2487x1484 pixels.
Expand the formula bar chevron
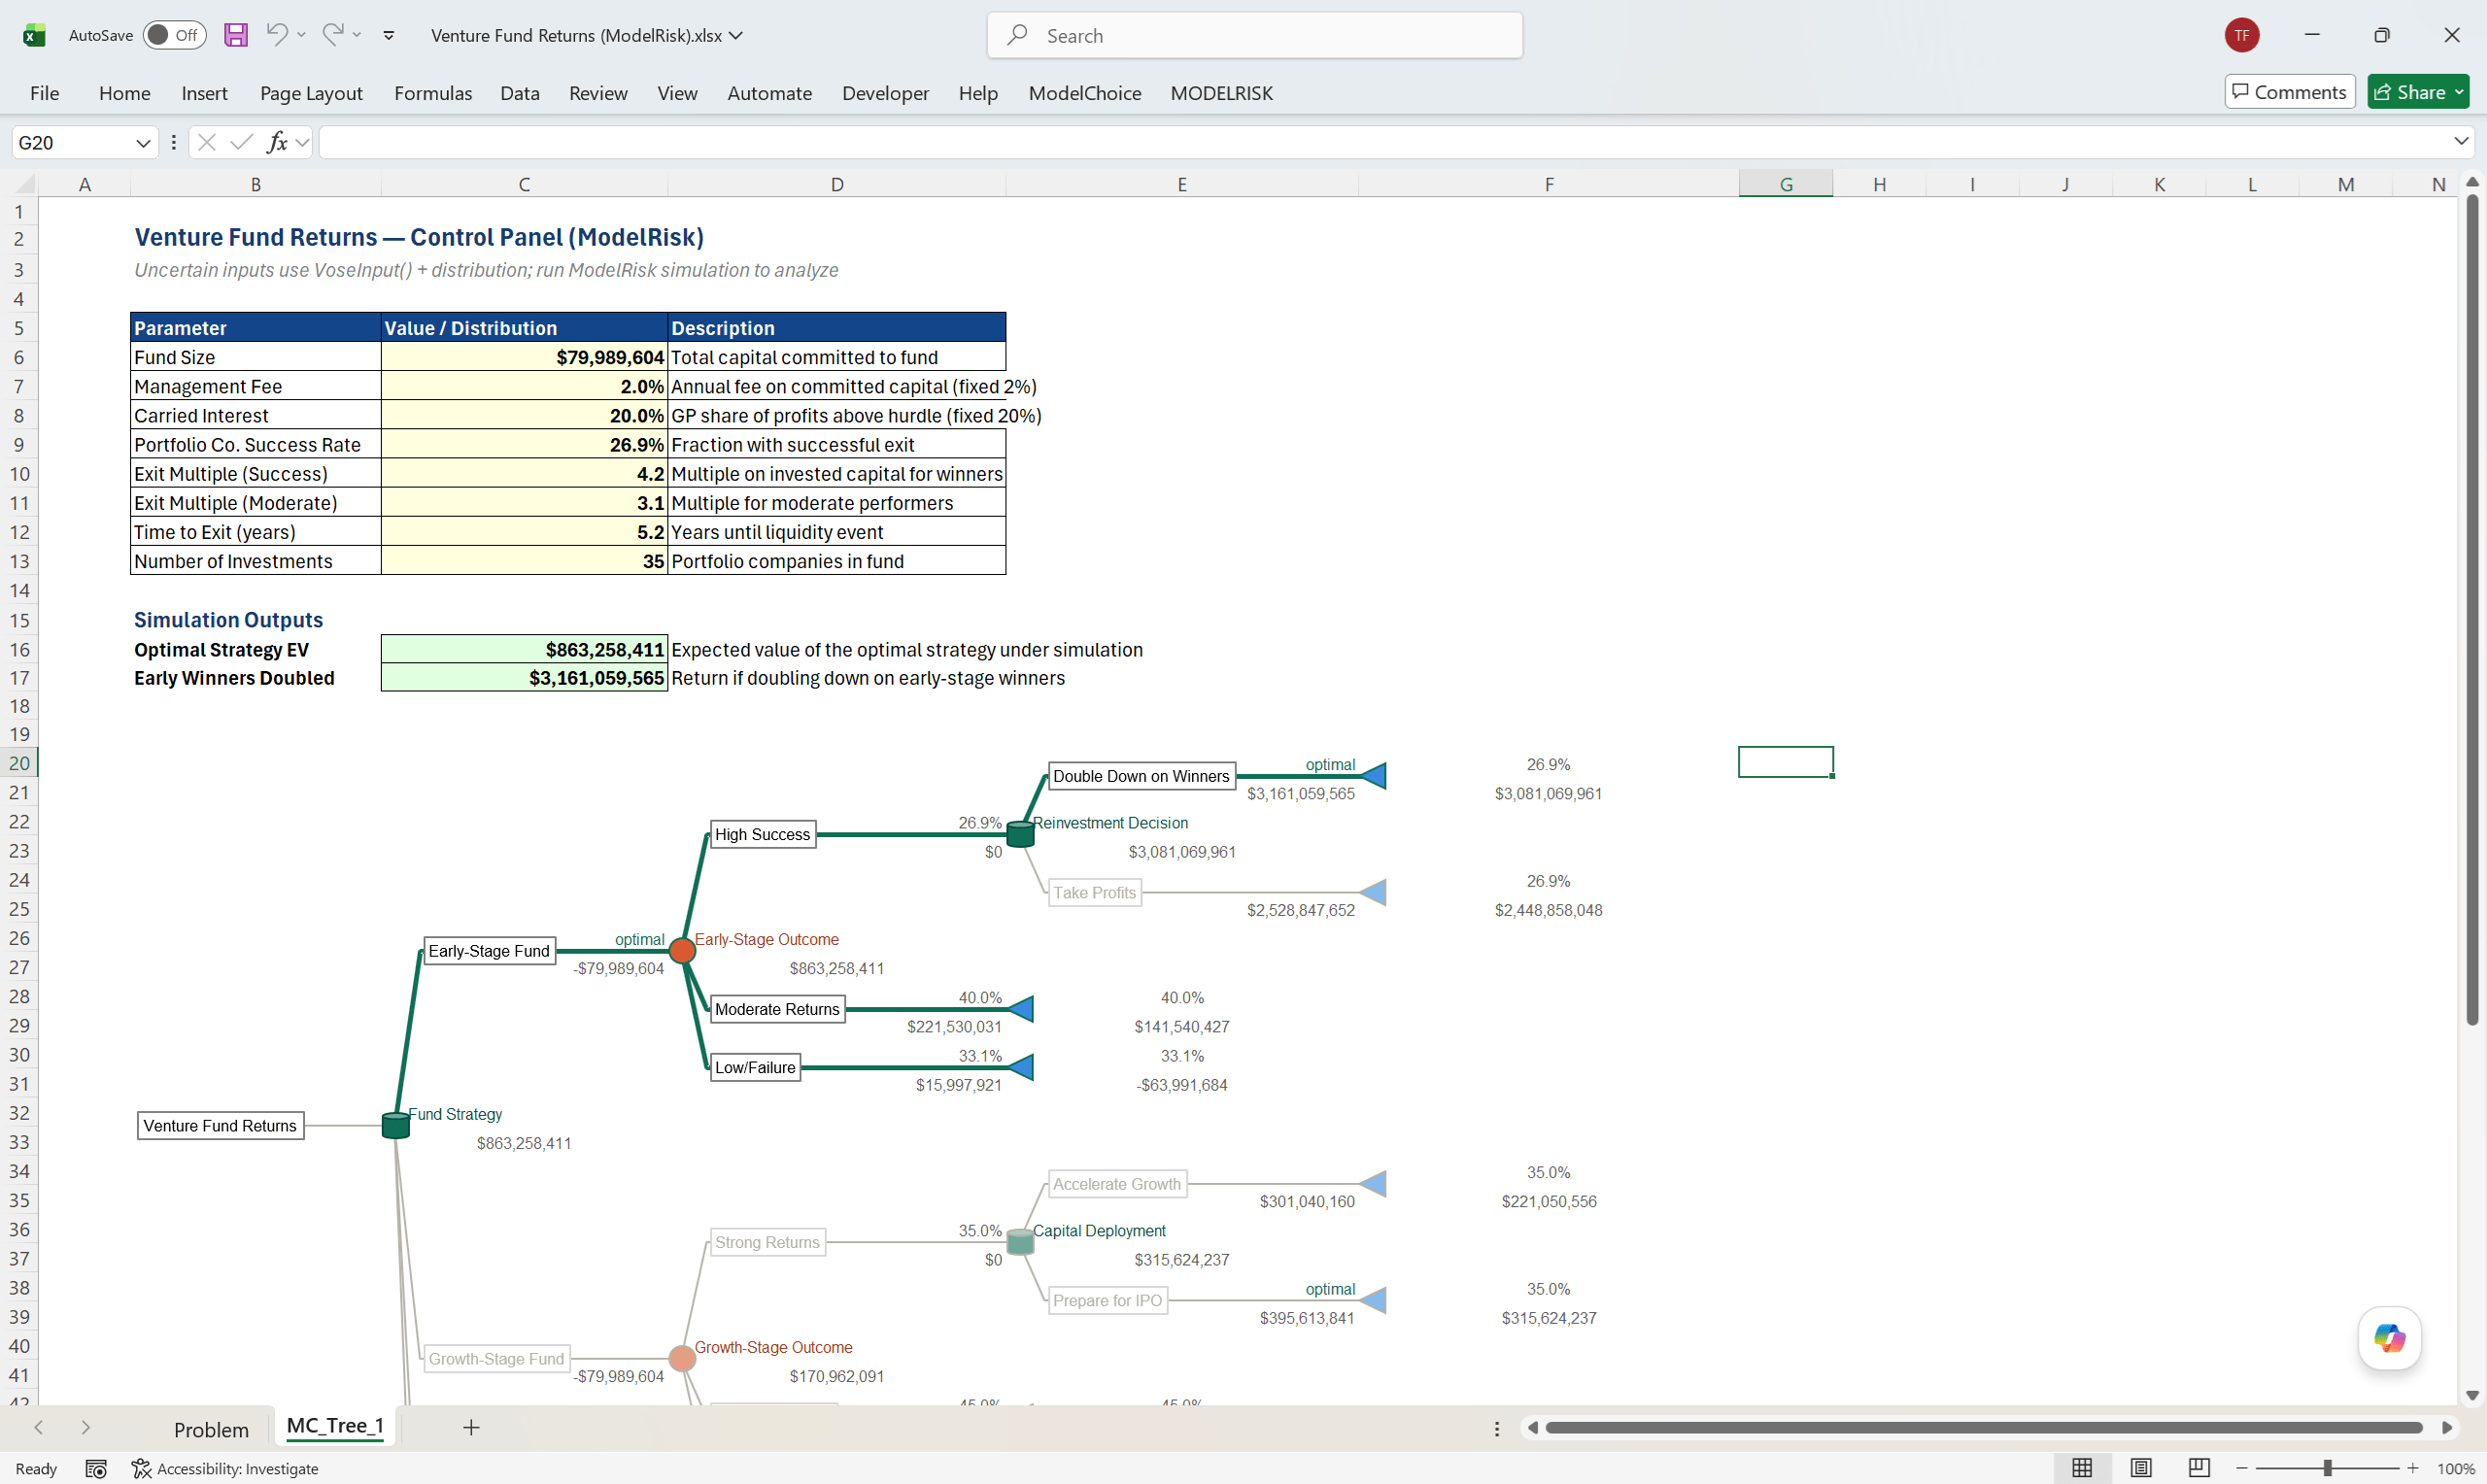2461,142
